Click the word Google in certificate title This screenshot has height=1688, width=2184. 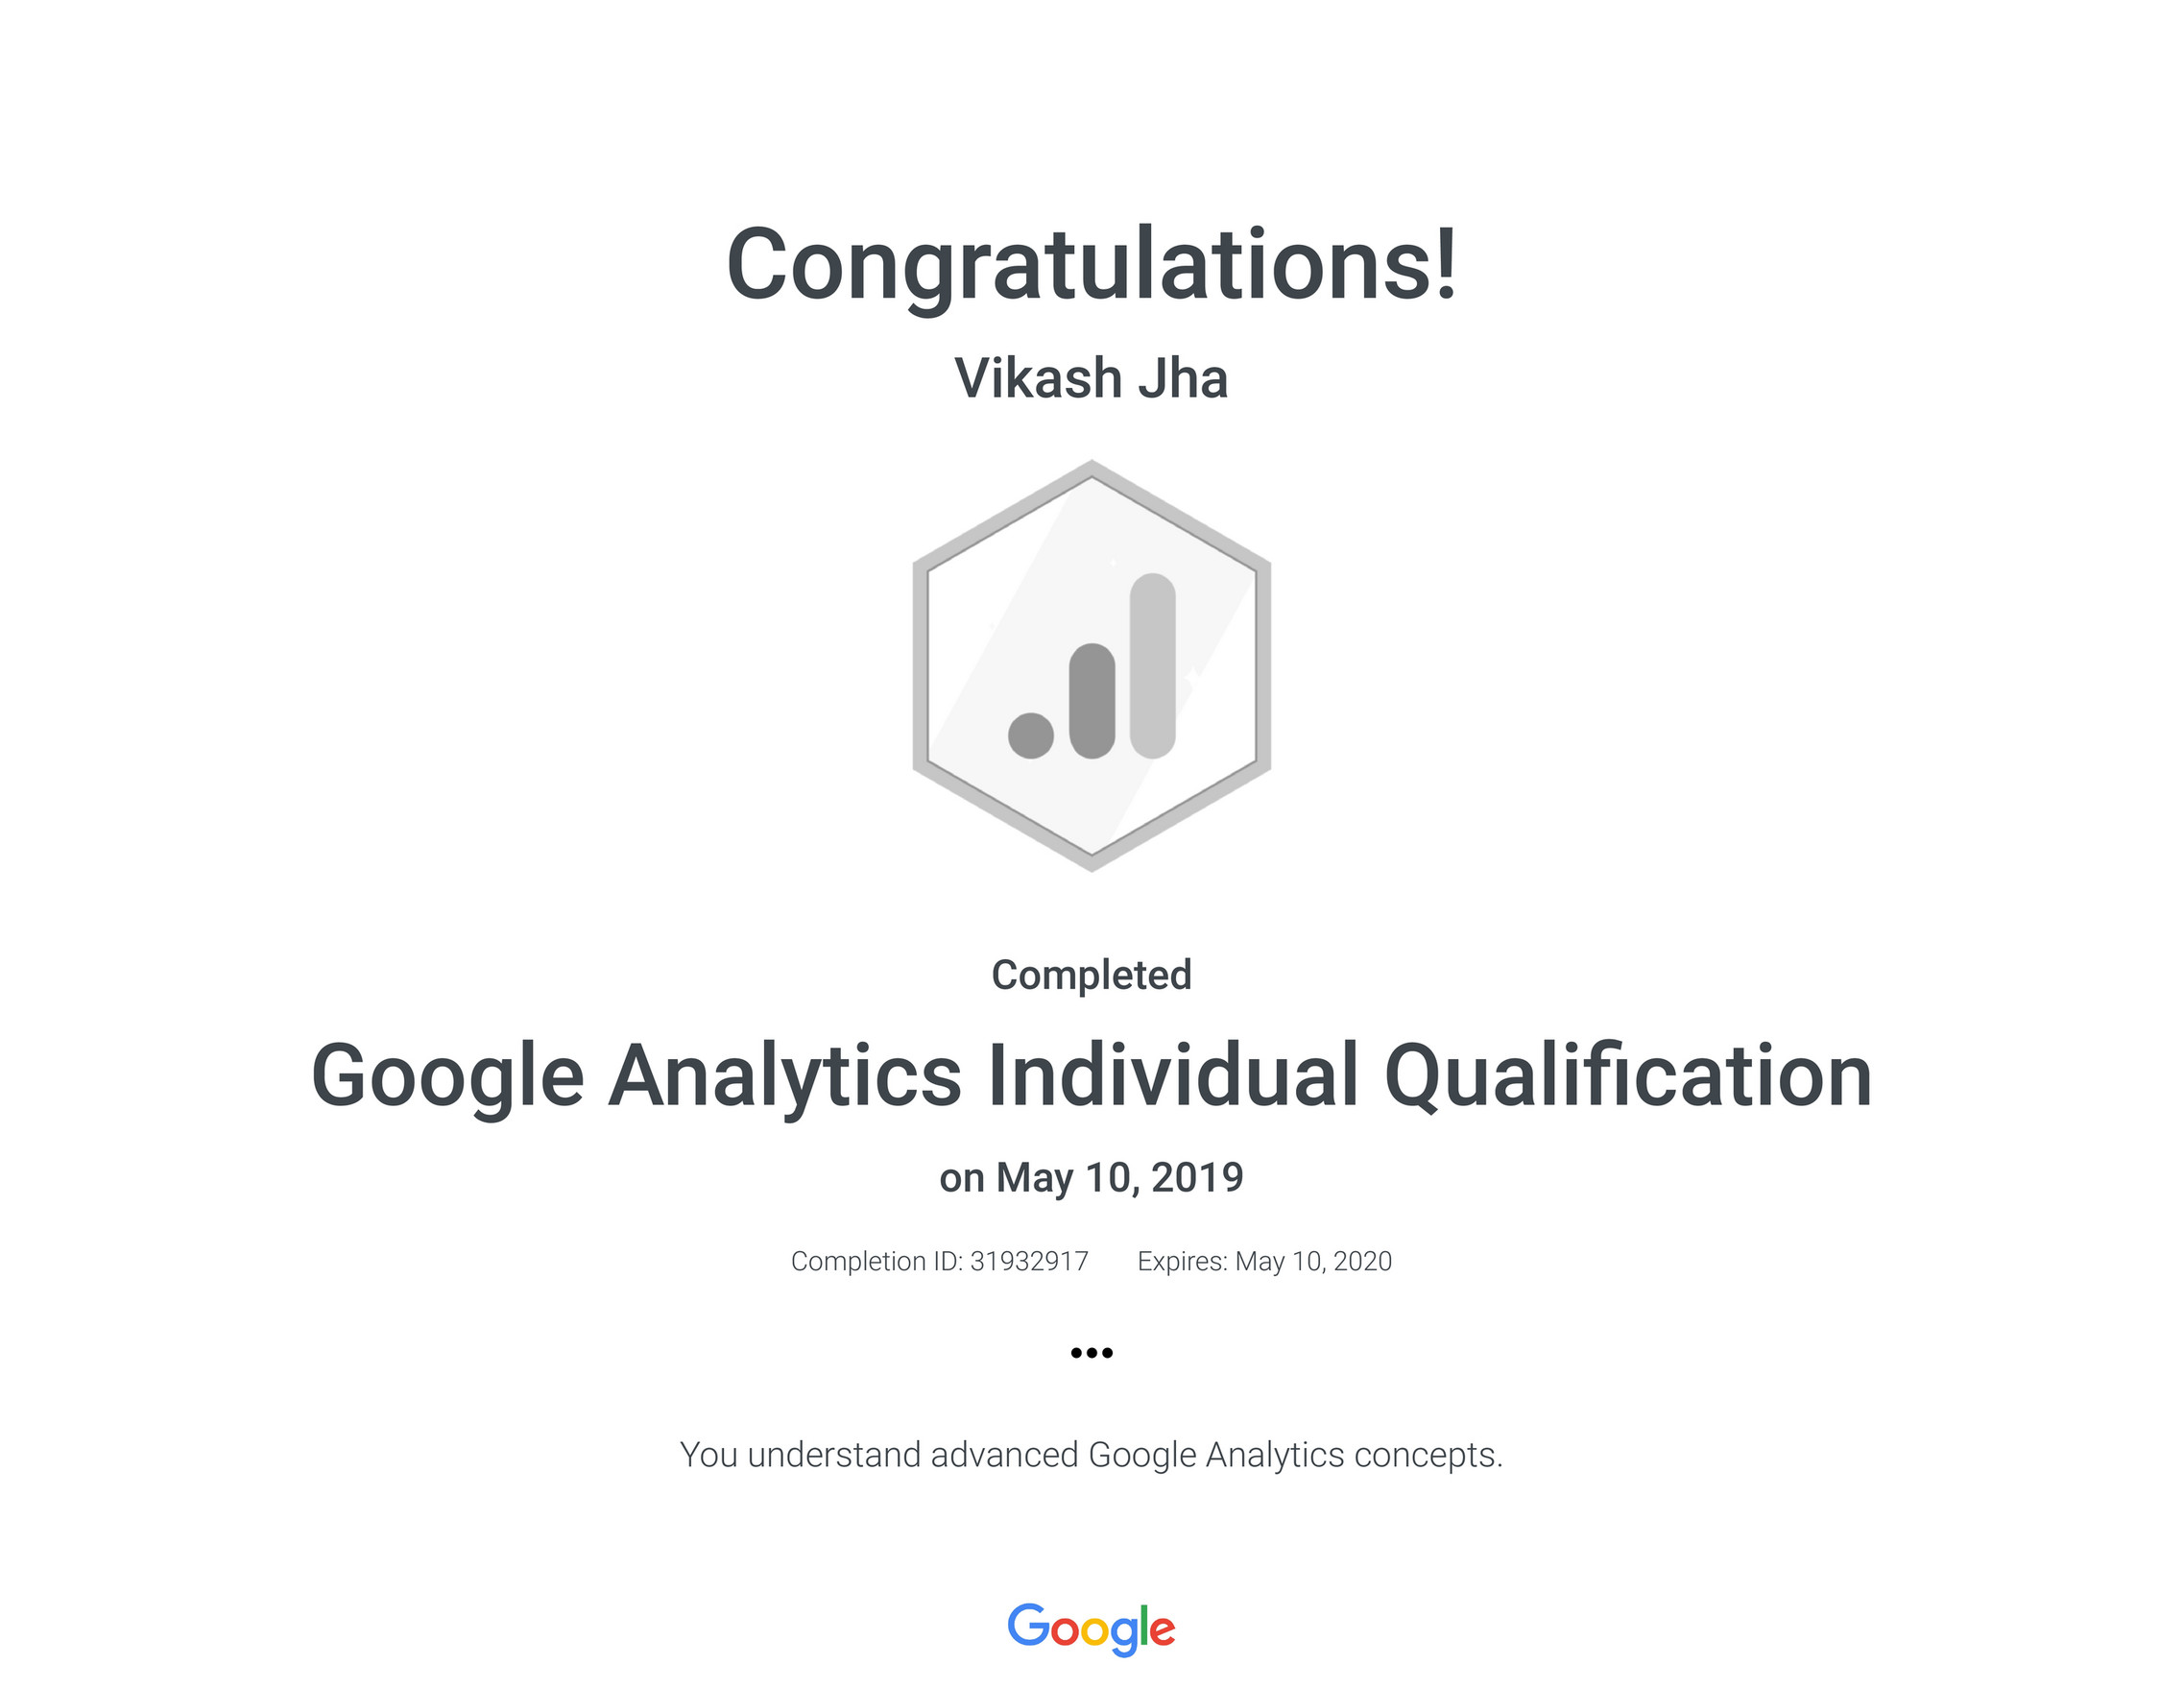tap(448, 1076)
